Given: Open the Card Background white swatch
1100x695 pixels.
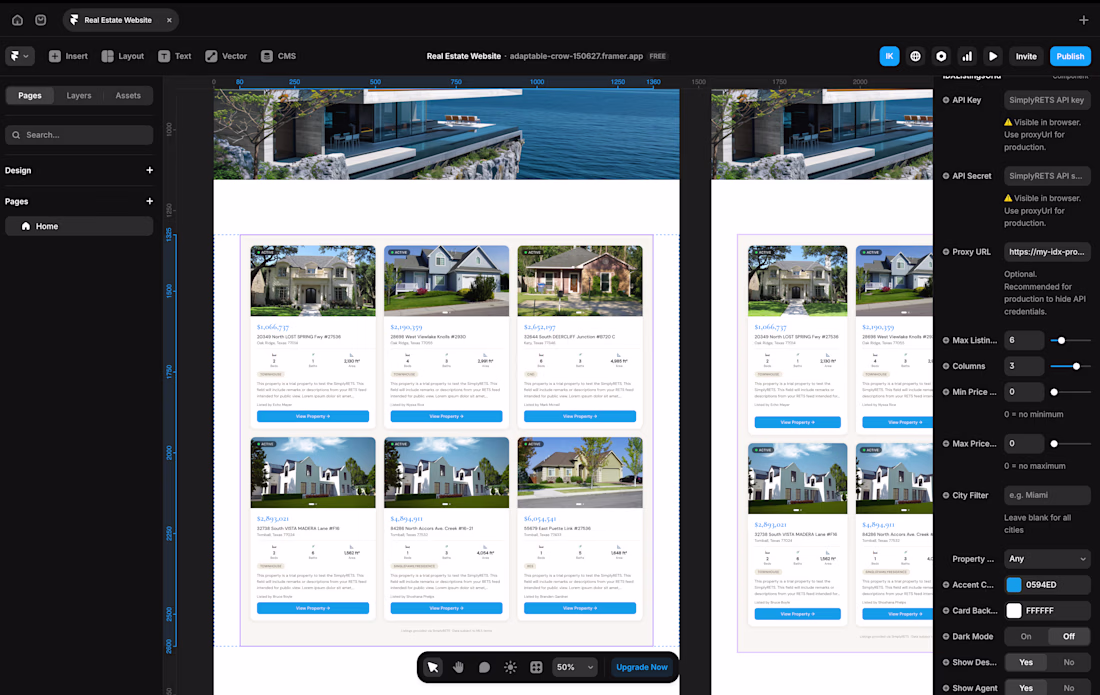Looking at the screenshot, I should click(x=1014, y=611).
